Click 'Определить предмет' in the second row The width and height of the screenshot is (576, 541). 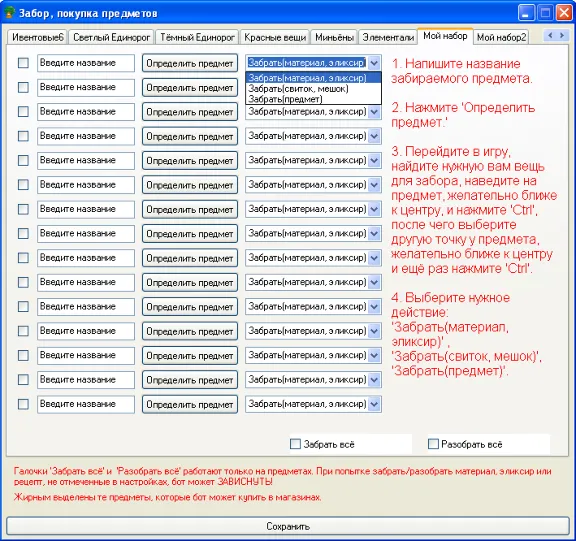coord(190,88)
